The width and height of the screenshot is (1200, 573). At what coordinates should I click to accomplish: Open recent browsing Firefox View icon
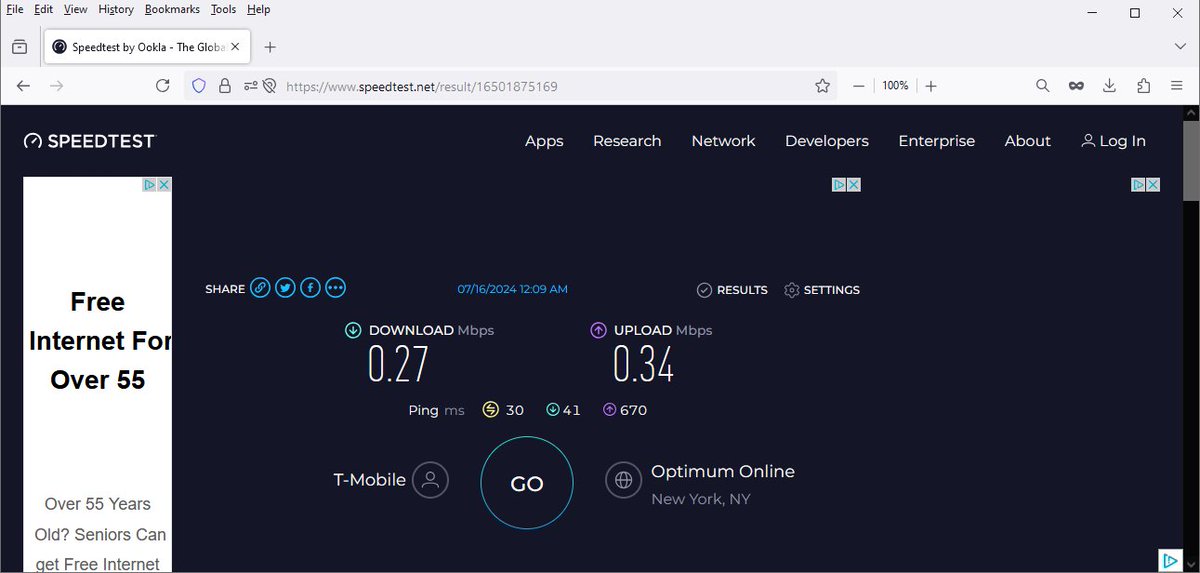(x=19, y=47)
